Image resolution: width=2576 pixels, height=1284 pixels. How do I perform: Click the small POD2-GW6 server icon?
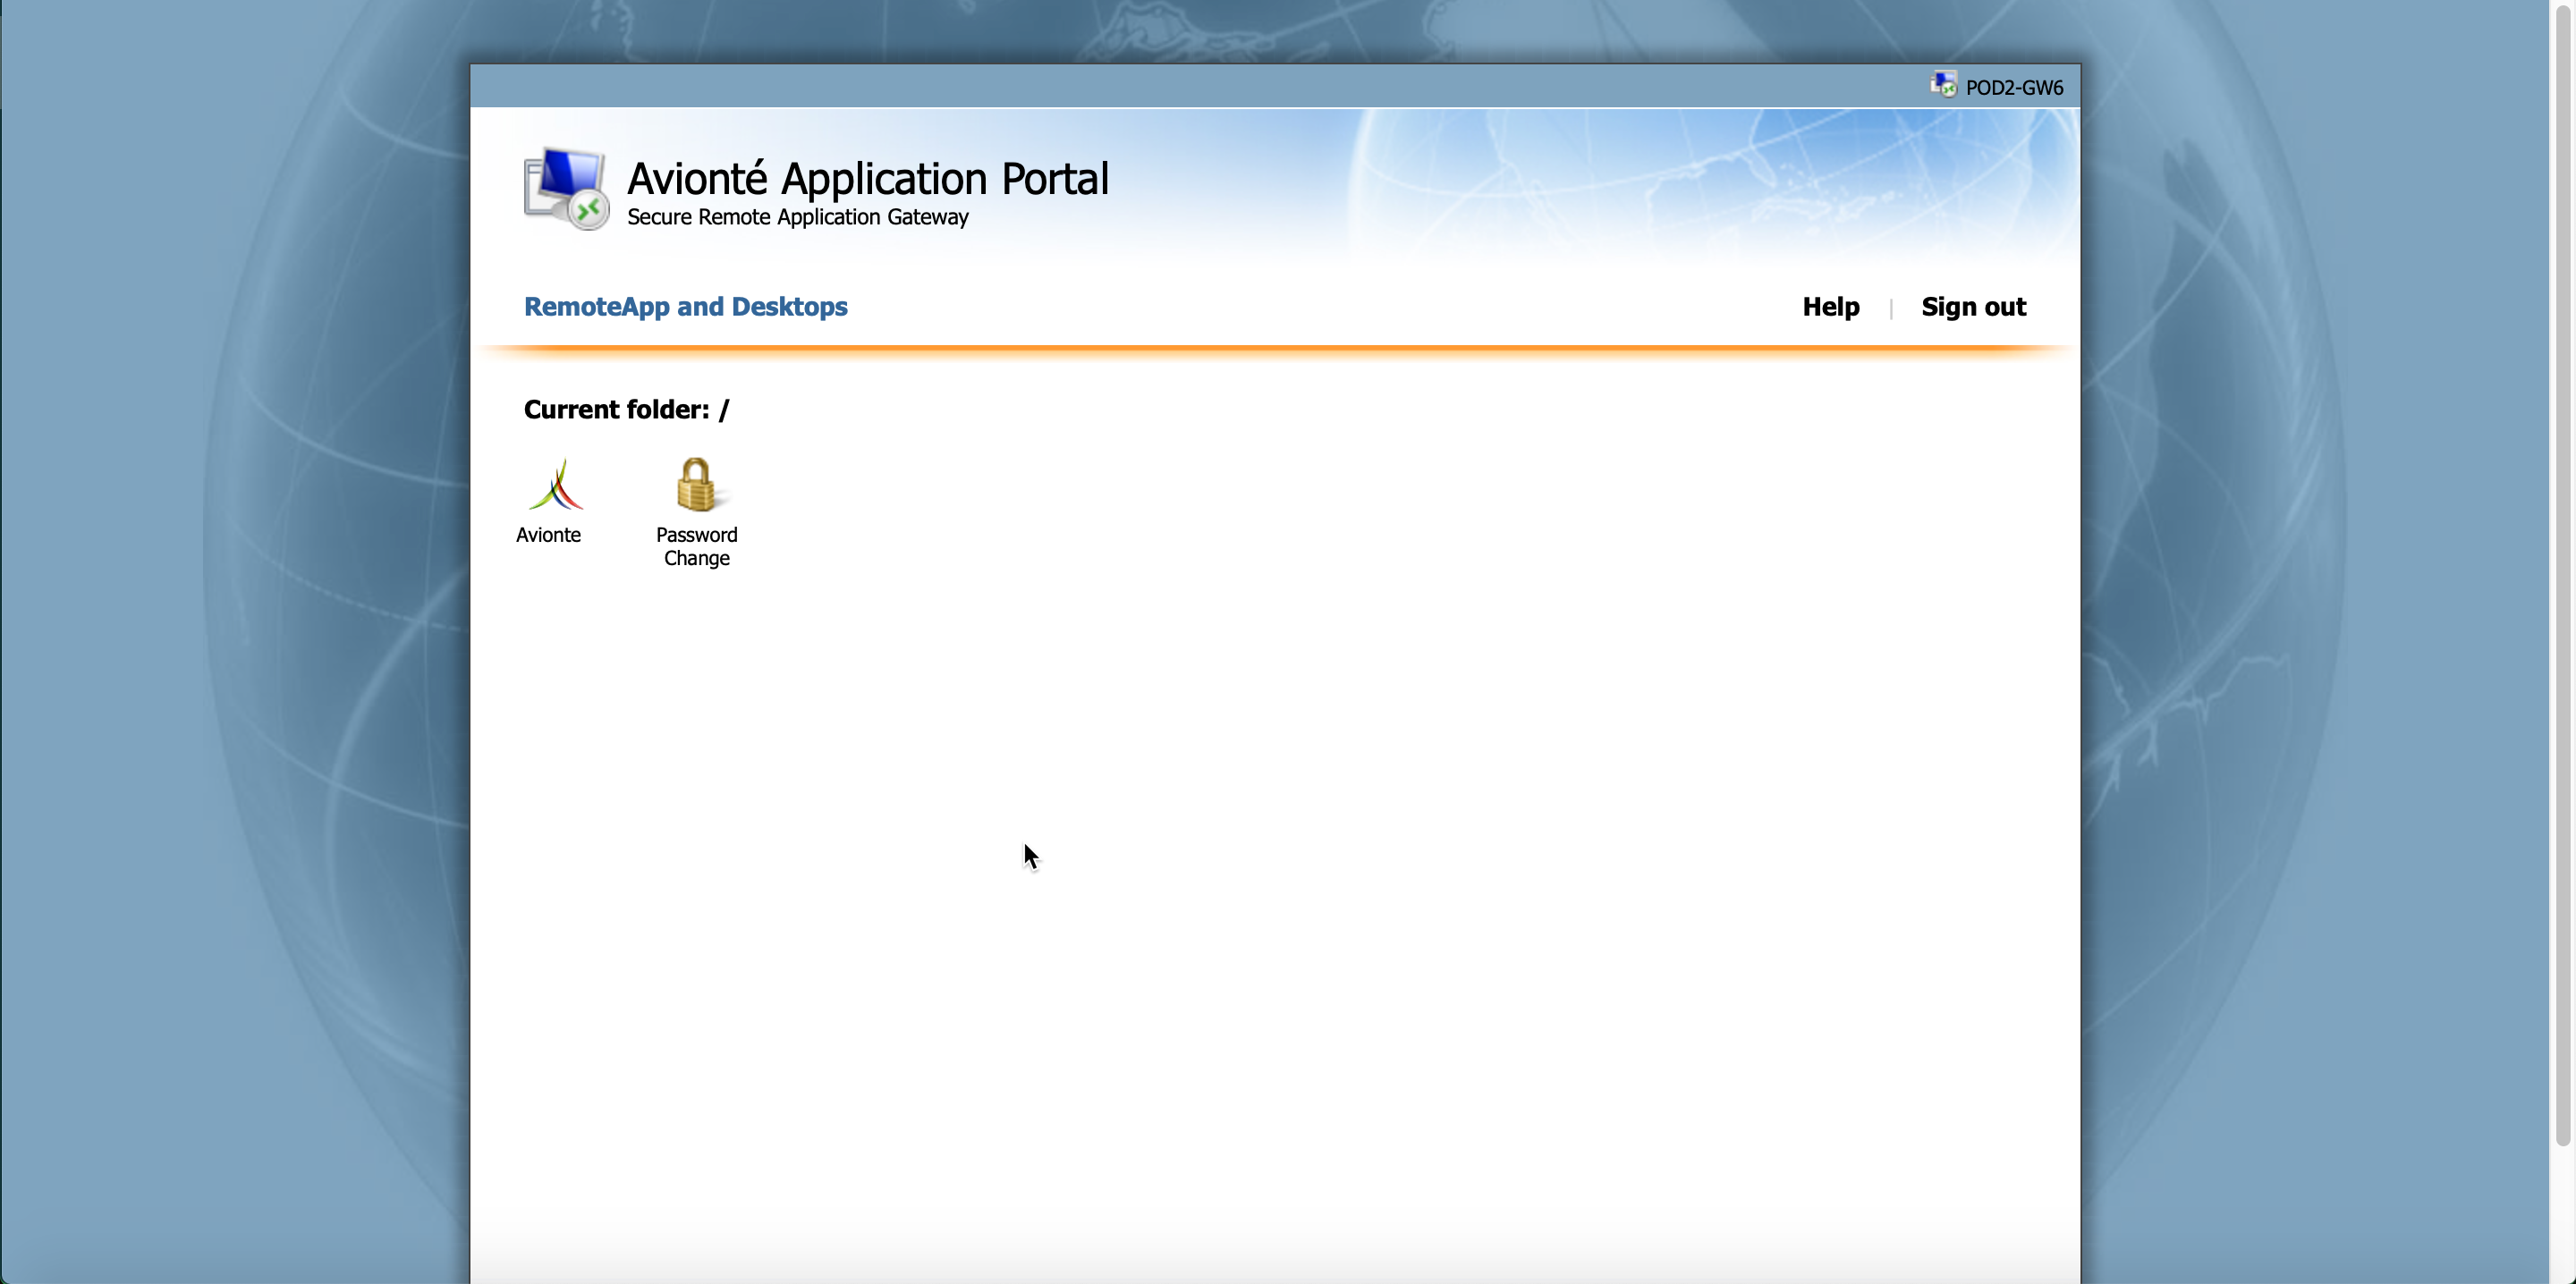coord(1943,85)
